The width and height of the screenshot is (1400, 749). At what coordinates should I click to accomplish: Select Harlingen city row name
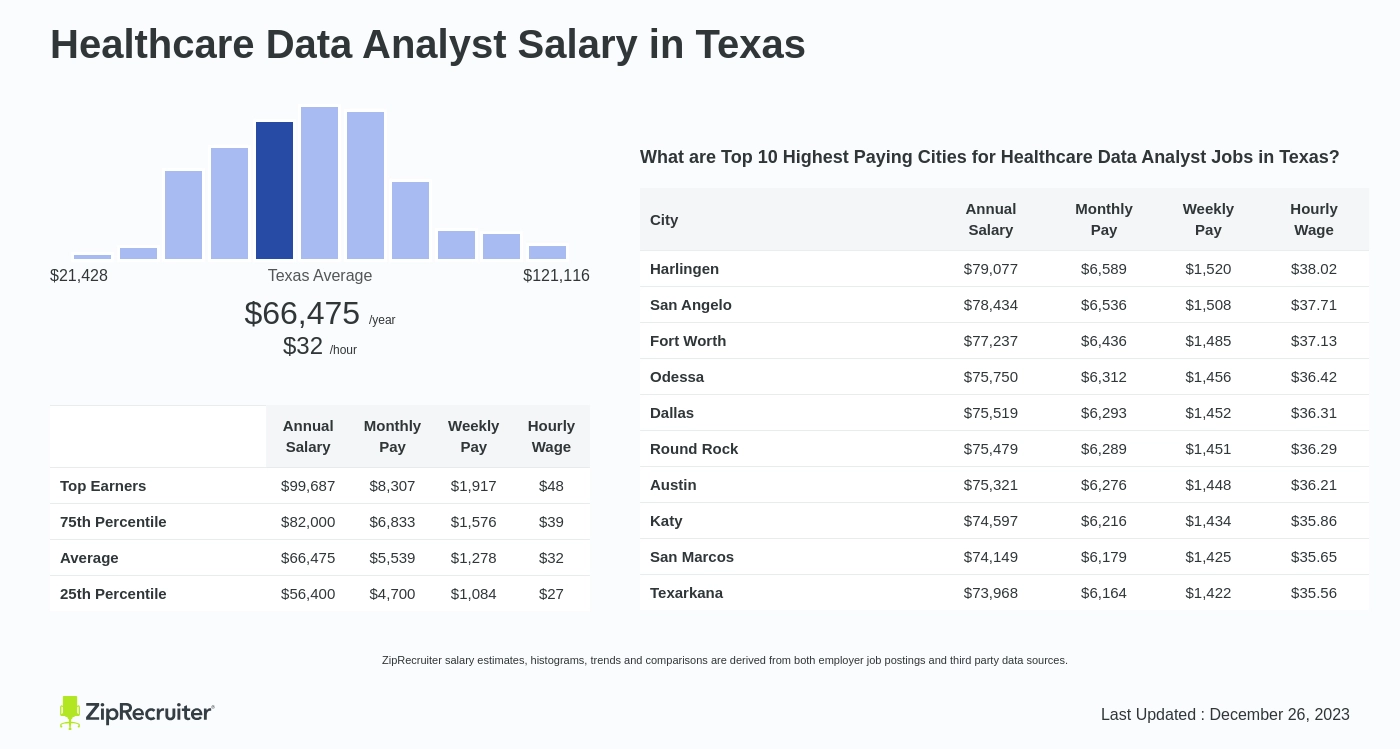click(684, 268)
